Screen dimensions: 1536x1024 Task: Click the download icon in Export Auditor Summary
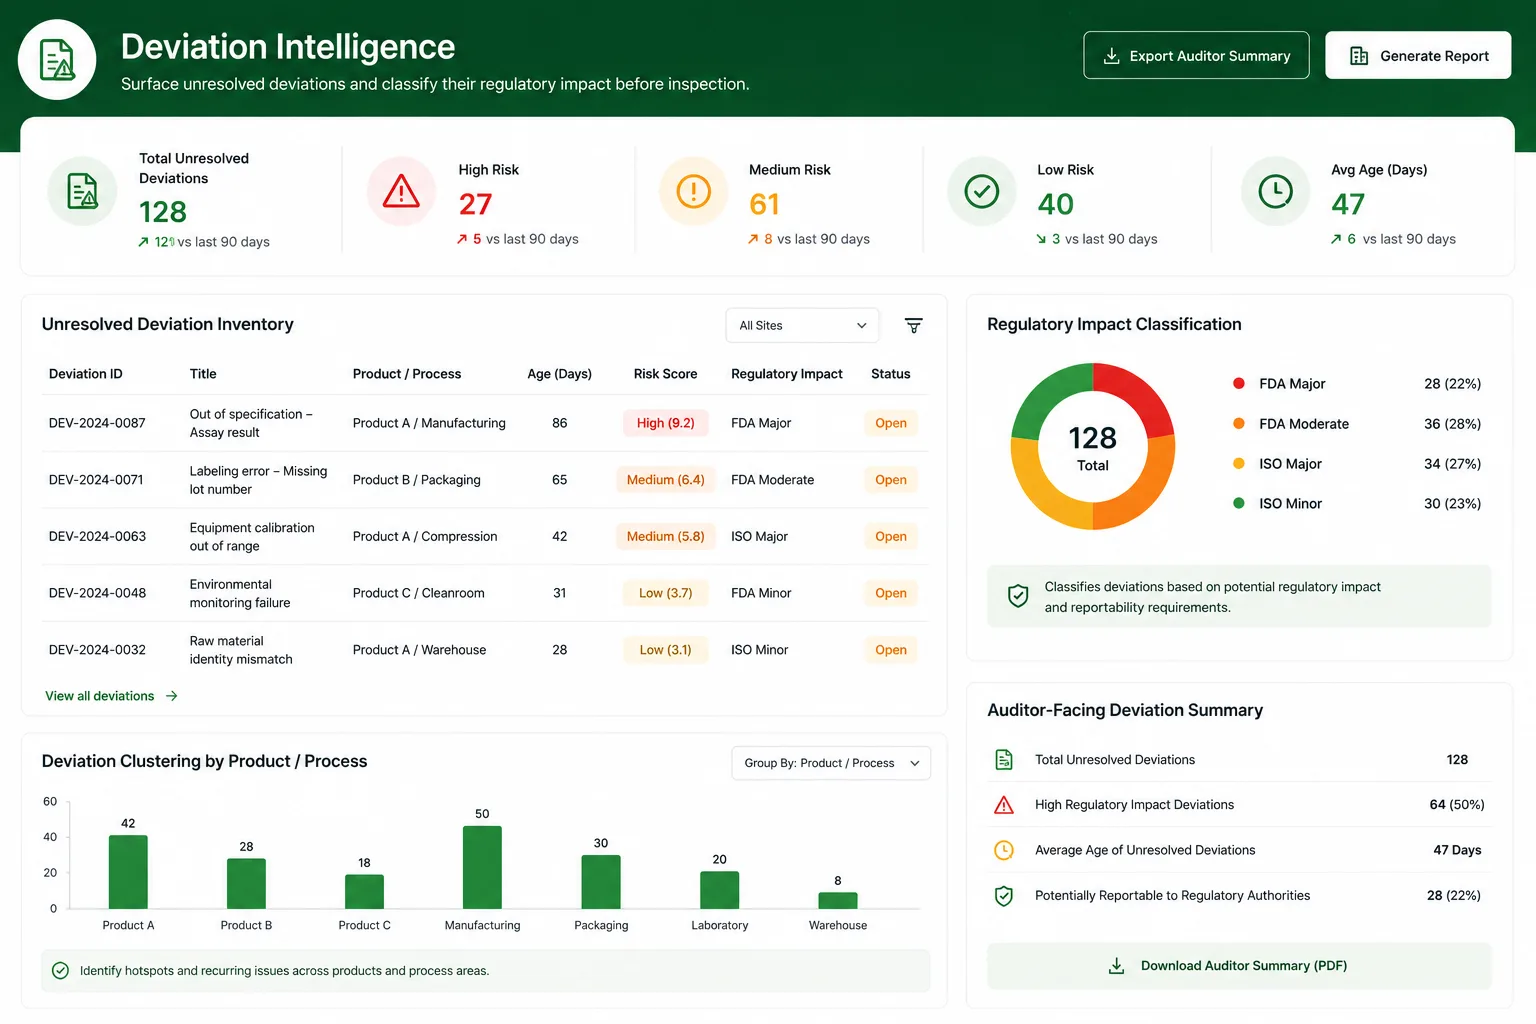(1111, 56)
